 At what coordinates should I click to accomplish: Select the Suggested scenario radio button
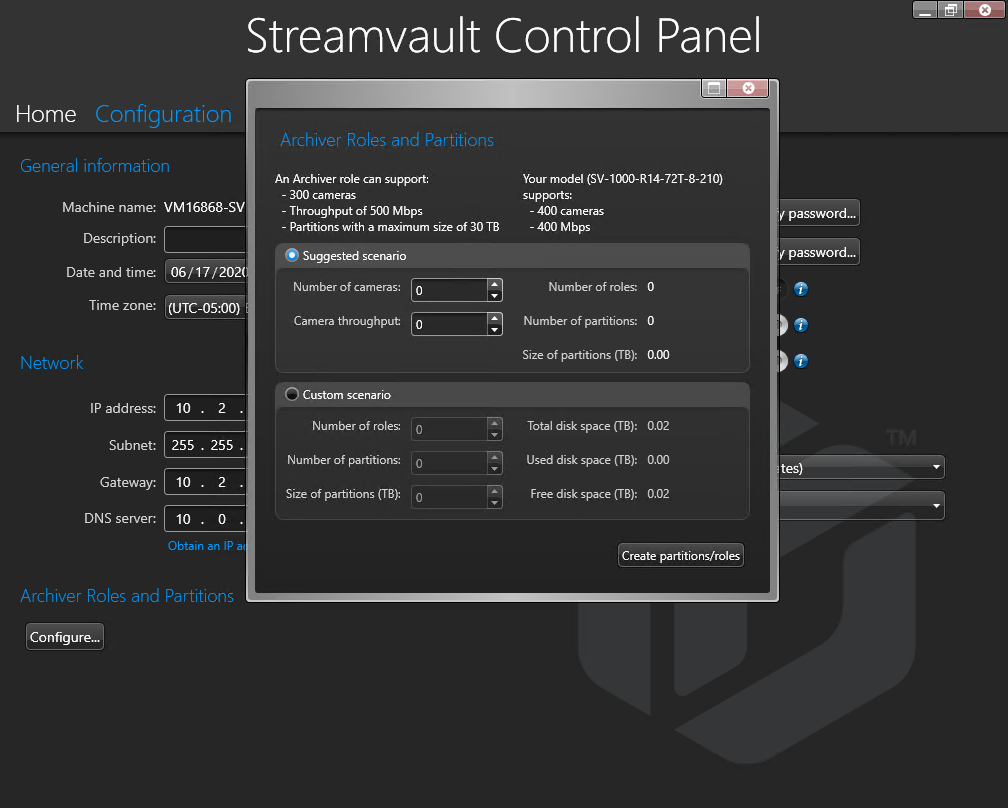pyautogui.click(x=292, y=255)
